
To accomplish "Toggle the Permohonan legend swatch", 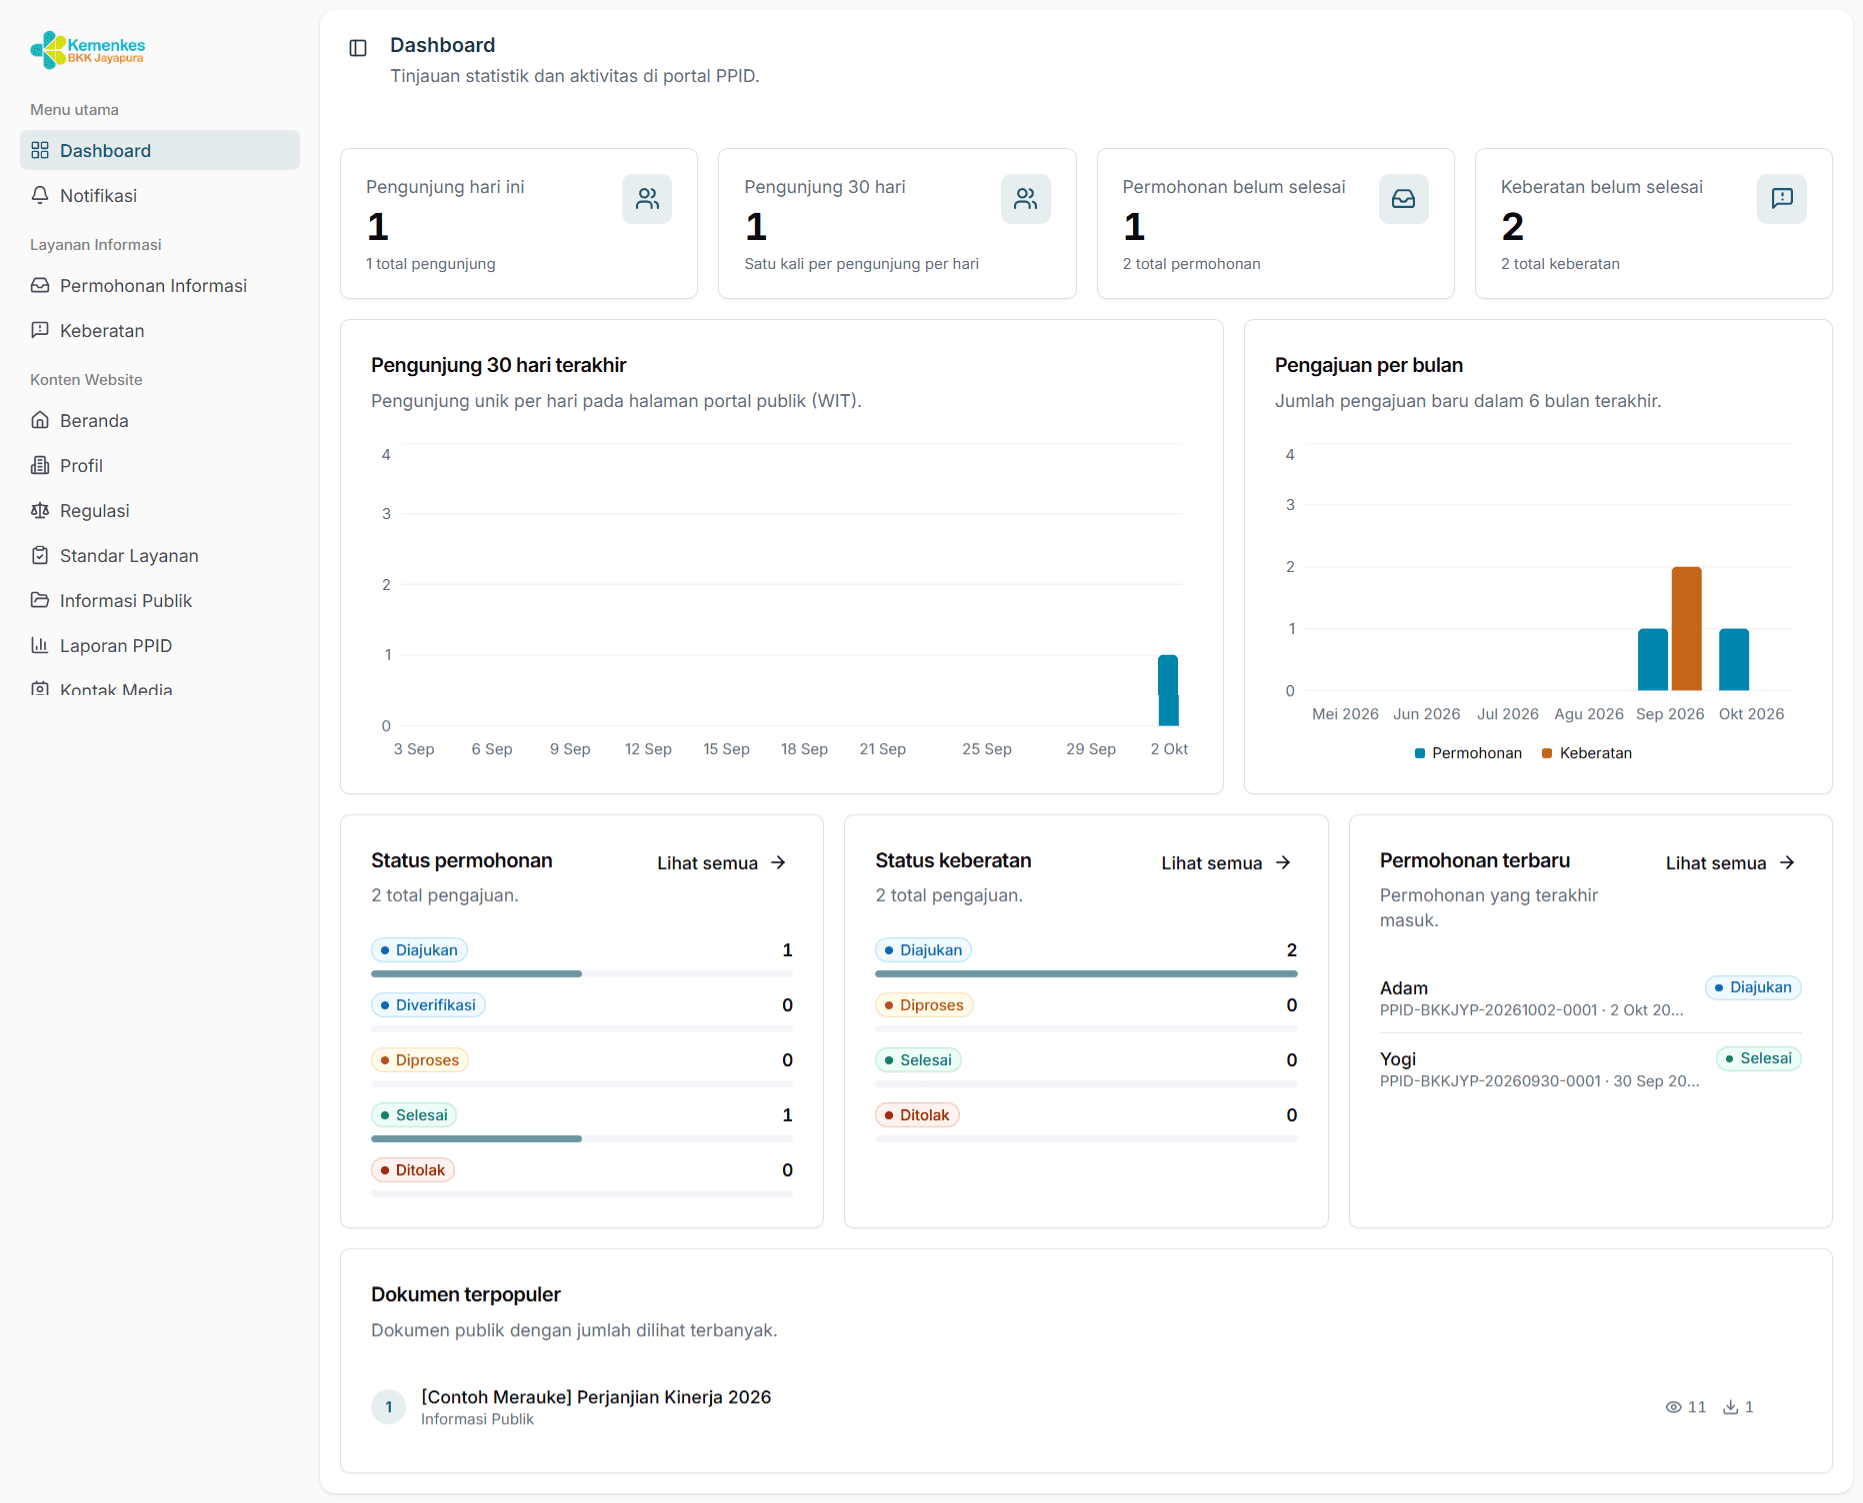I will tap(1420, 753).
